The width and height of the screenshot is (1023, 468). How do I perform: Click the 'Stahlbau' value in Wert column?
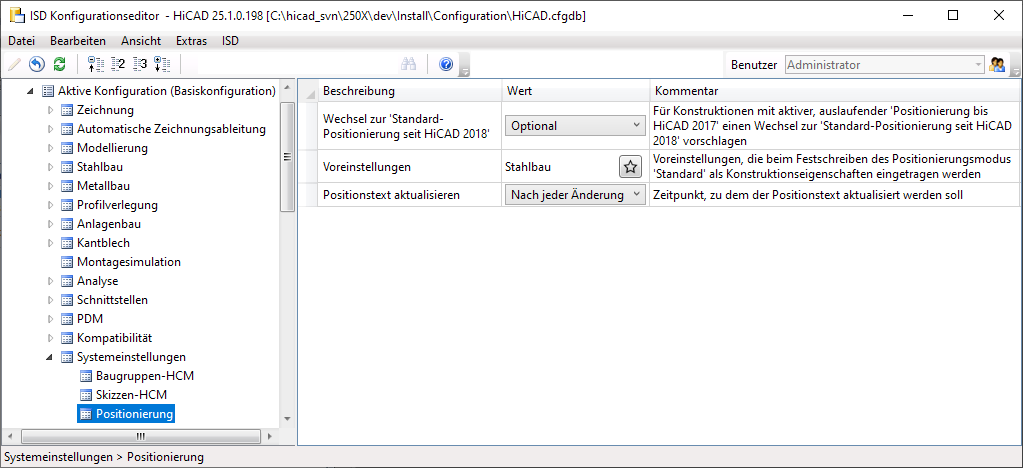(528, 167)
